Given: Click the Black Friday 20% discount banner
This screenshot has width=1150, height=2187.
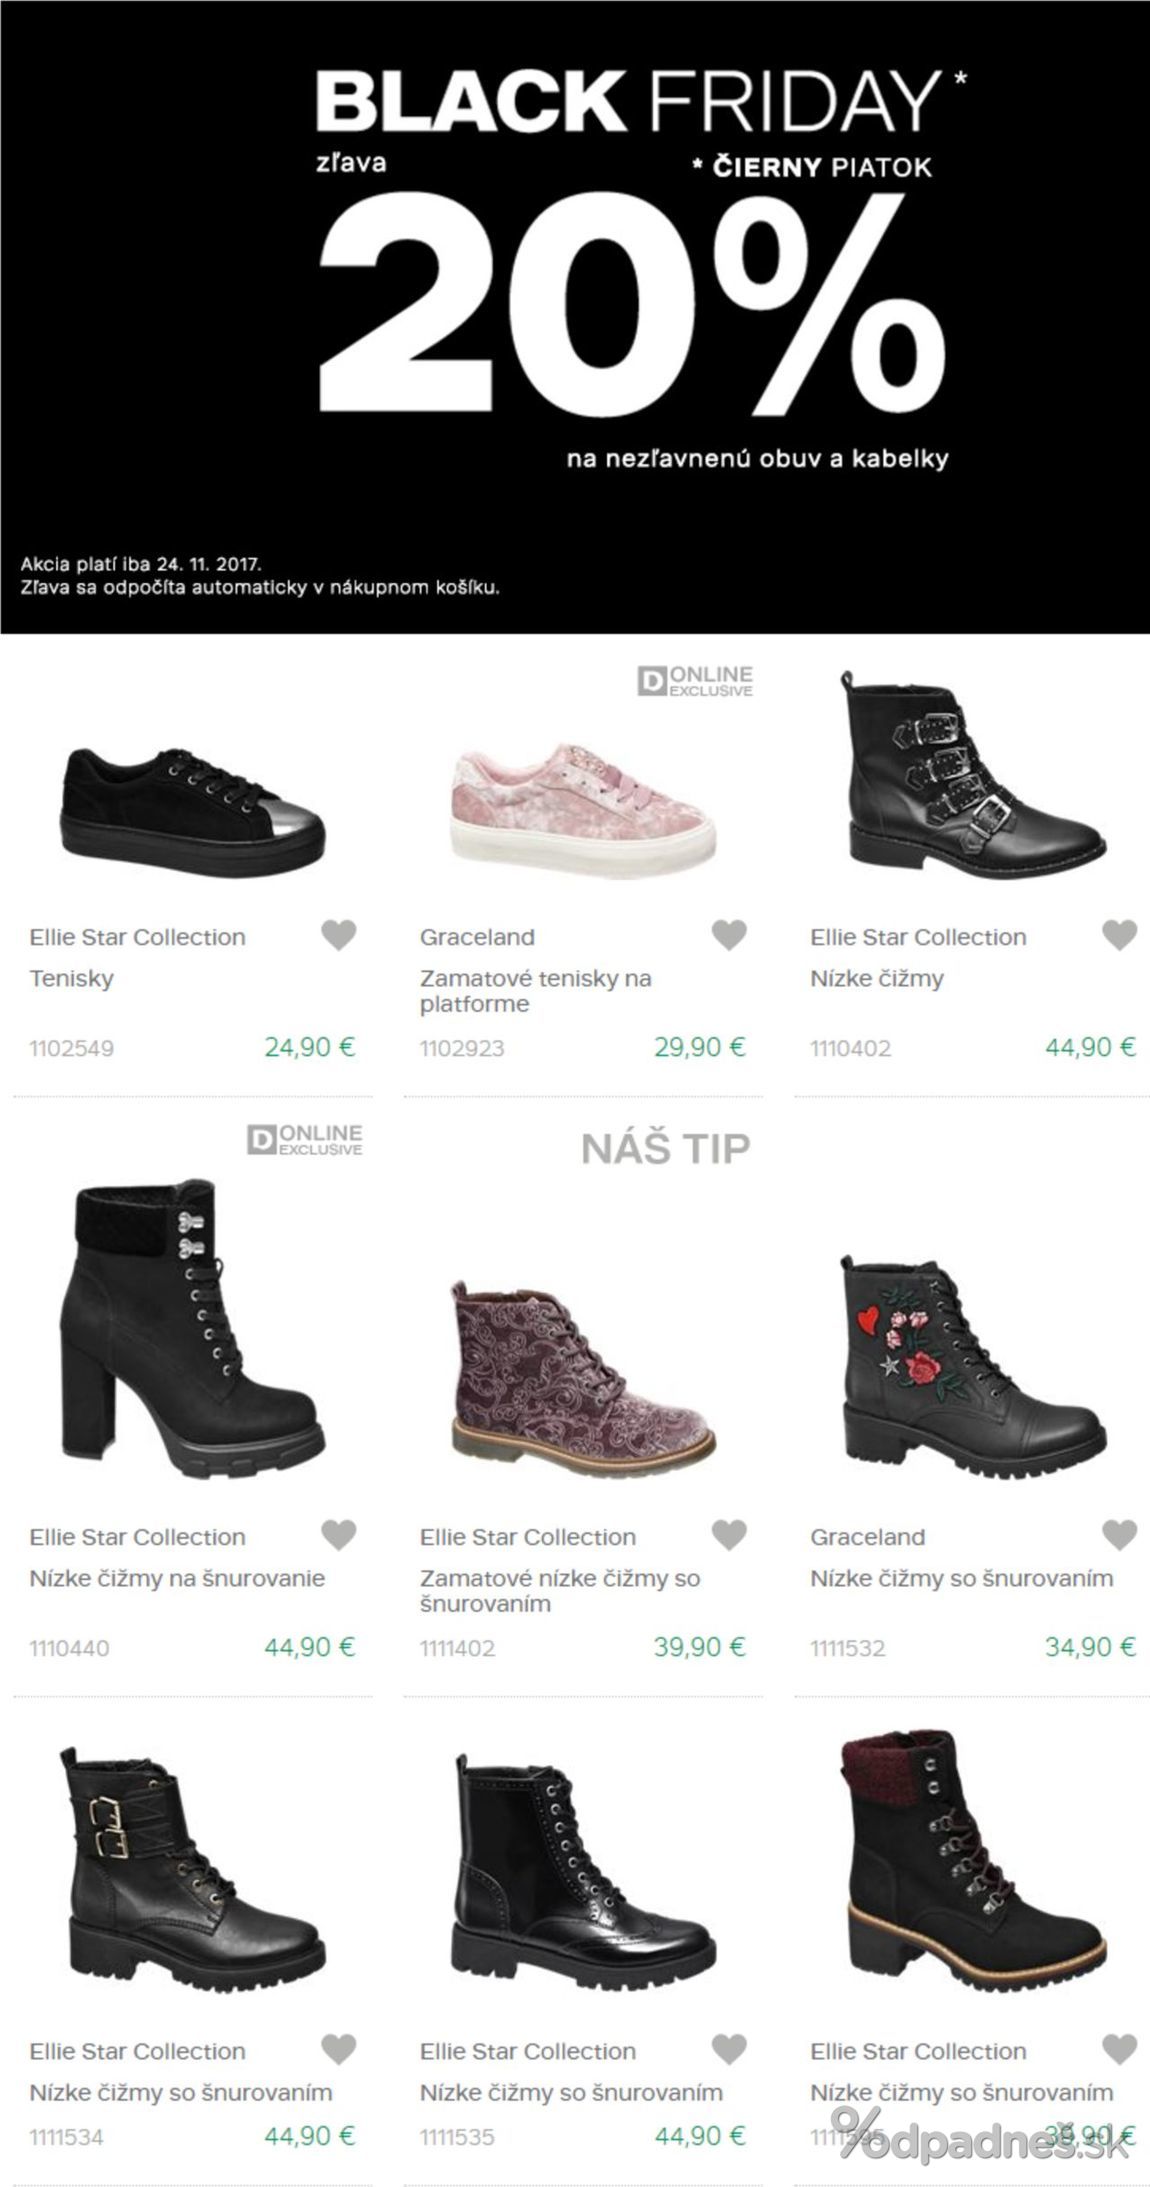Looking at the screenshot, I should pyautogui.click(x=575, y=316).
